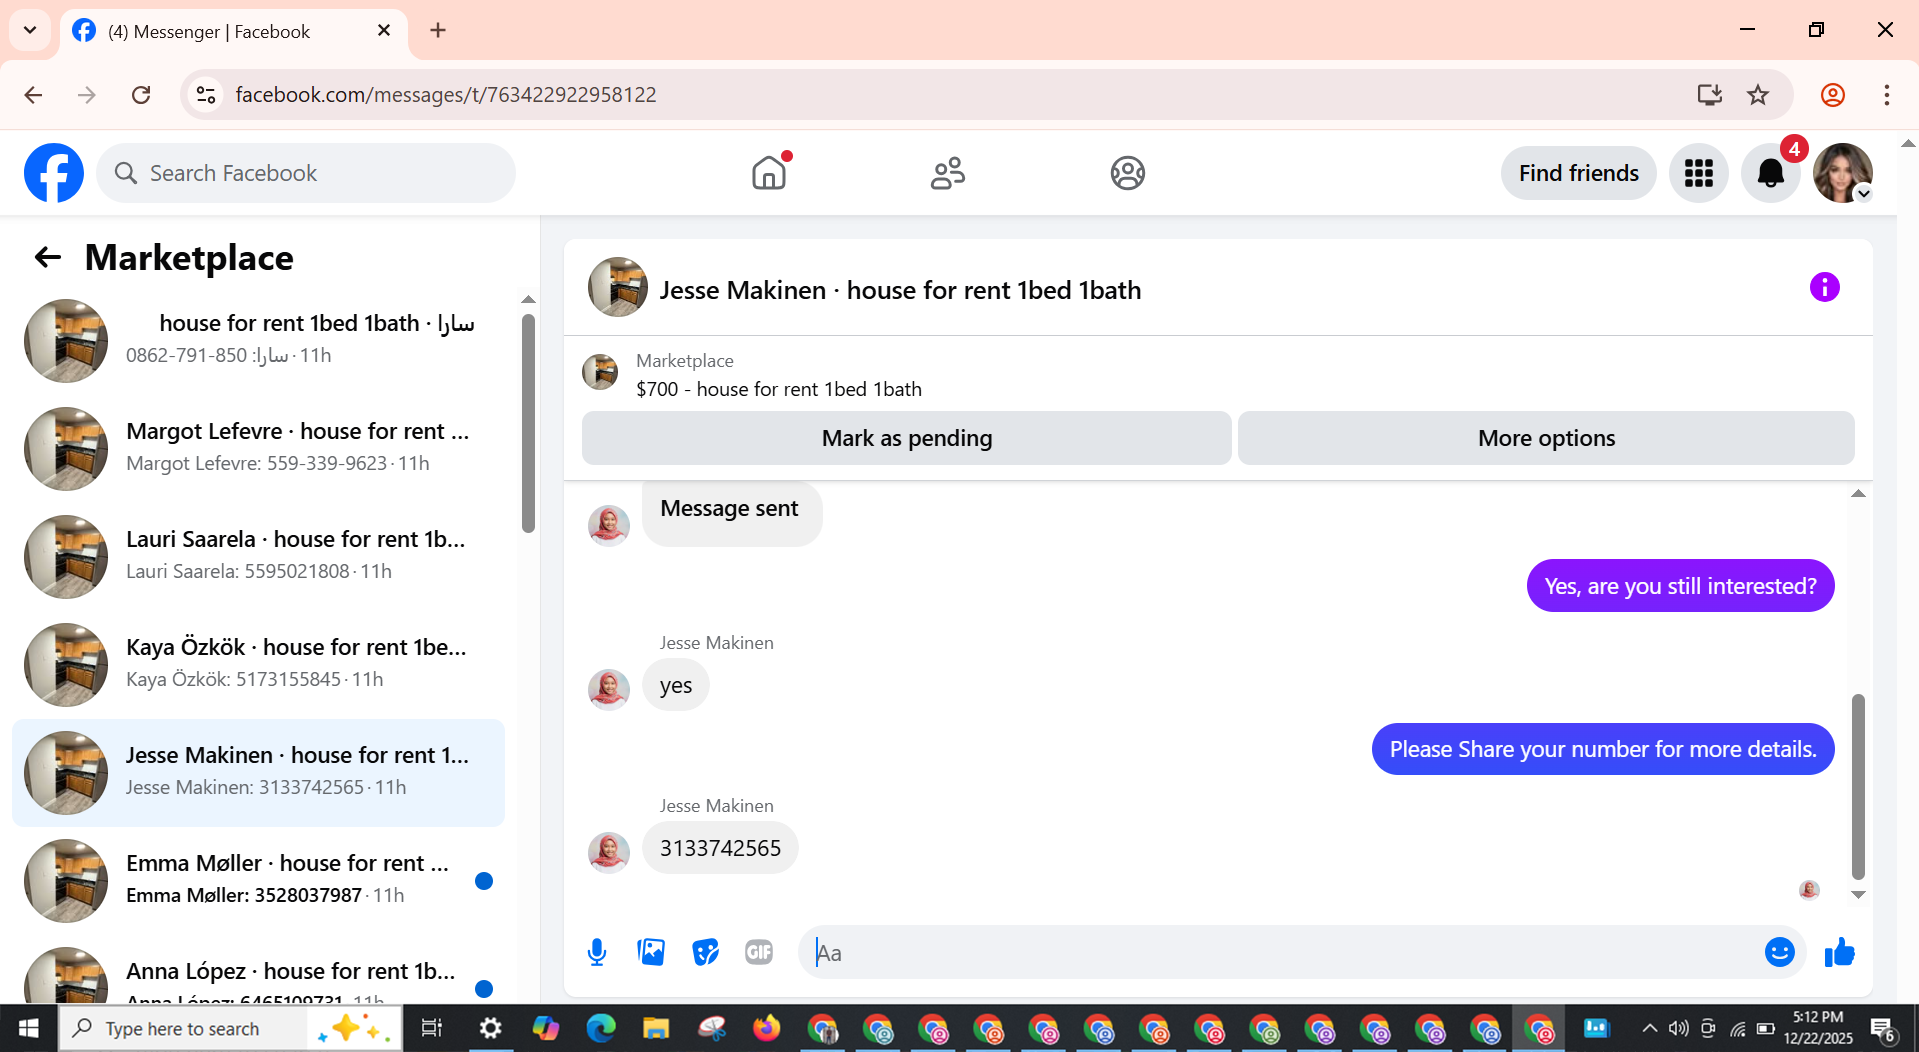
Task: Open the Windows notification center
Action: point(1883,1028)
